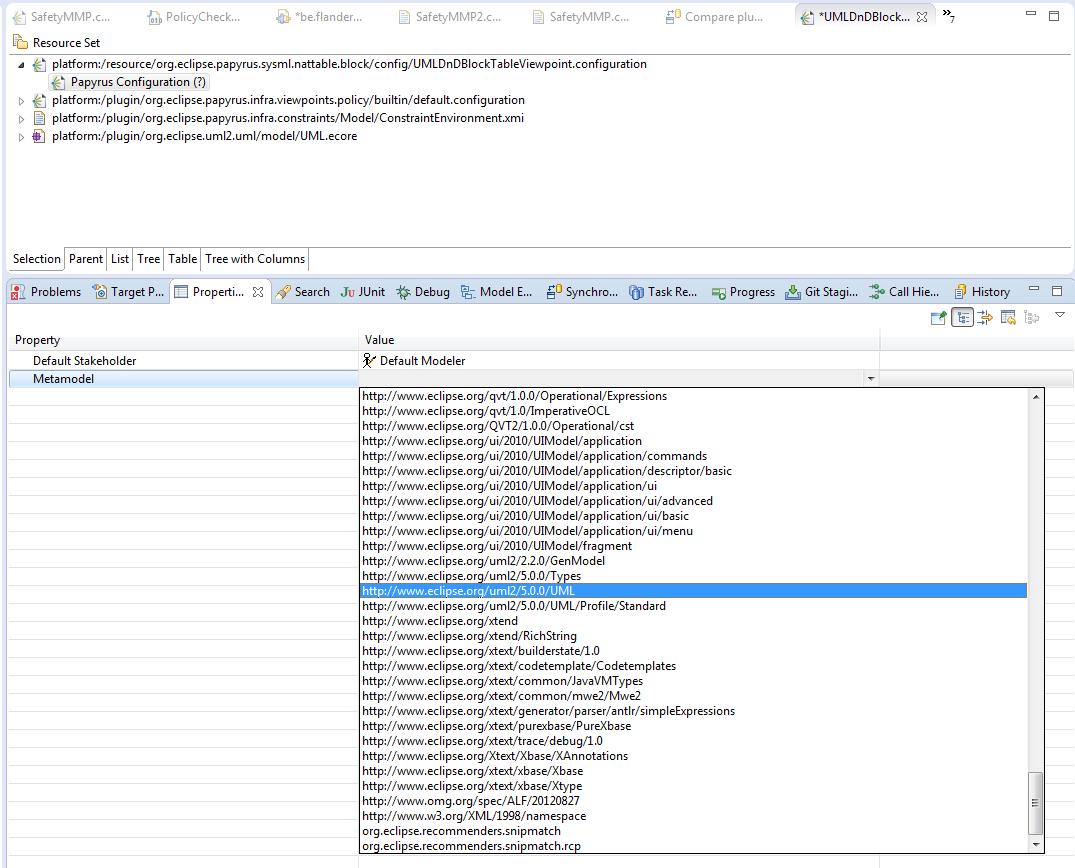Open the Task Re... view tab
This screenshot has width=1075, height=868.
663,292
